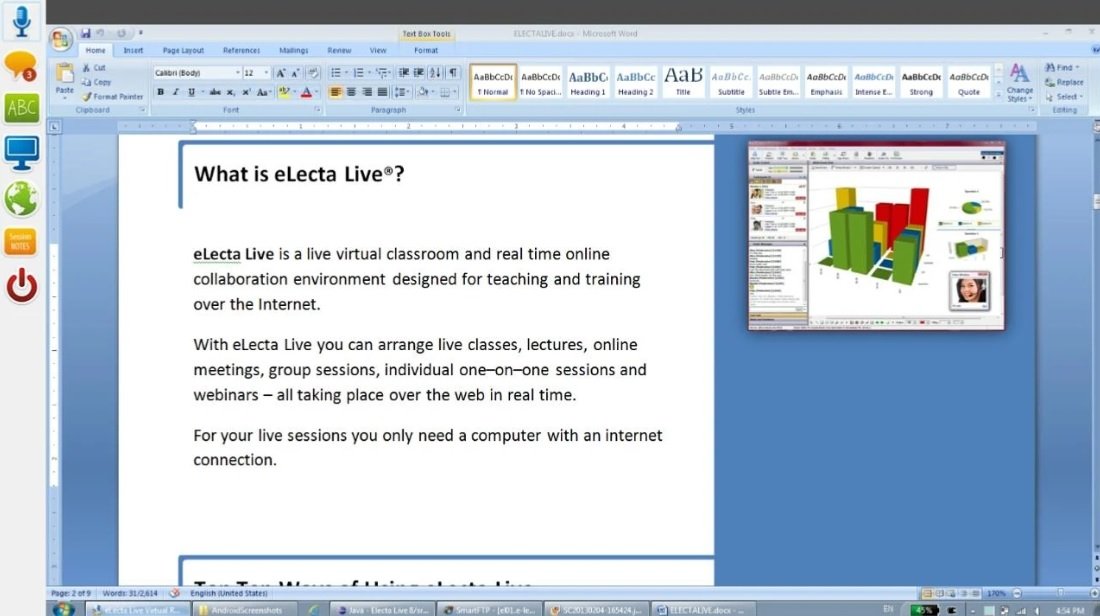Viewport: 1100px width, 616px height.
Task: Toggle Italic formatting
Action: (175, 92)
